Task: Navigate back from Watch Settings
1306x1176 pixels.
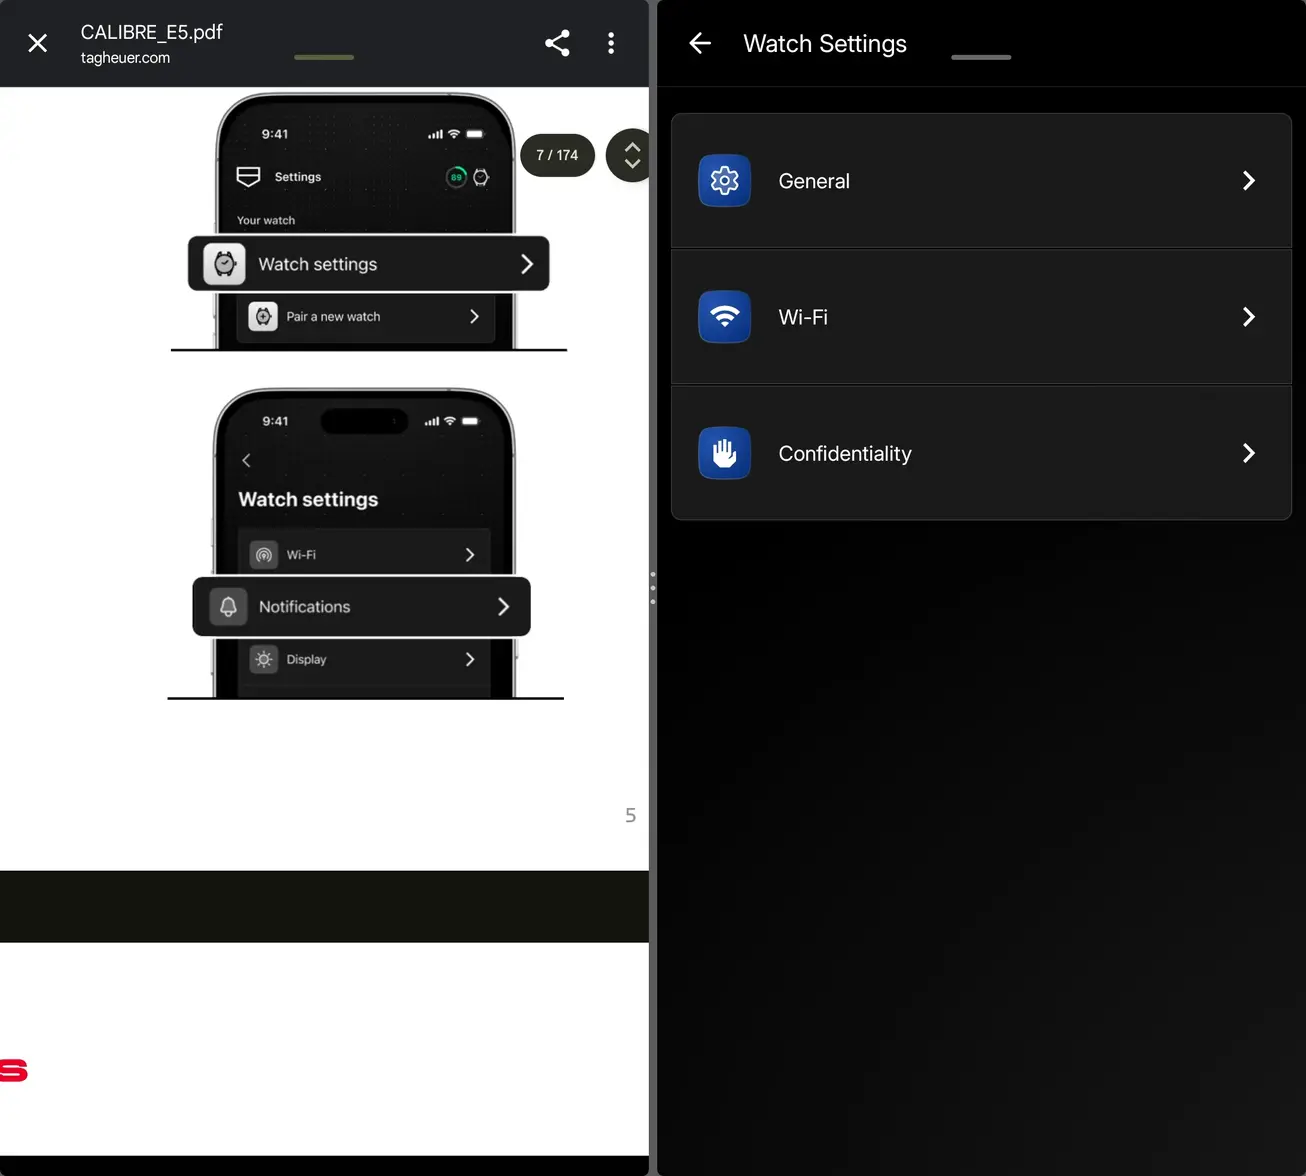Action: (x=700, y=43)
